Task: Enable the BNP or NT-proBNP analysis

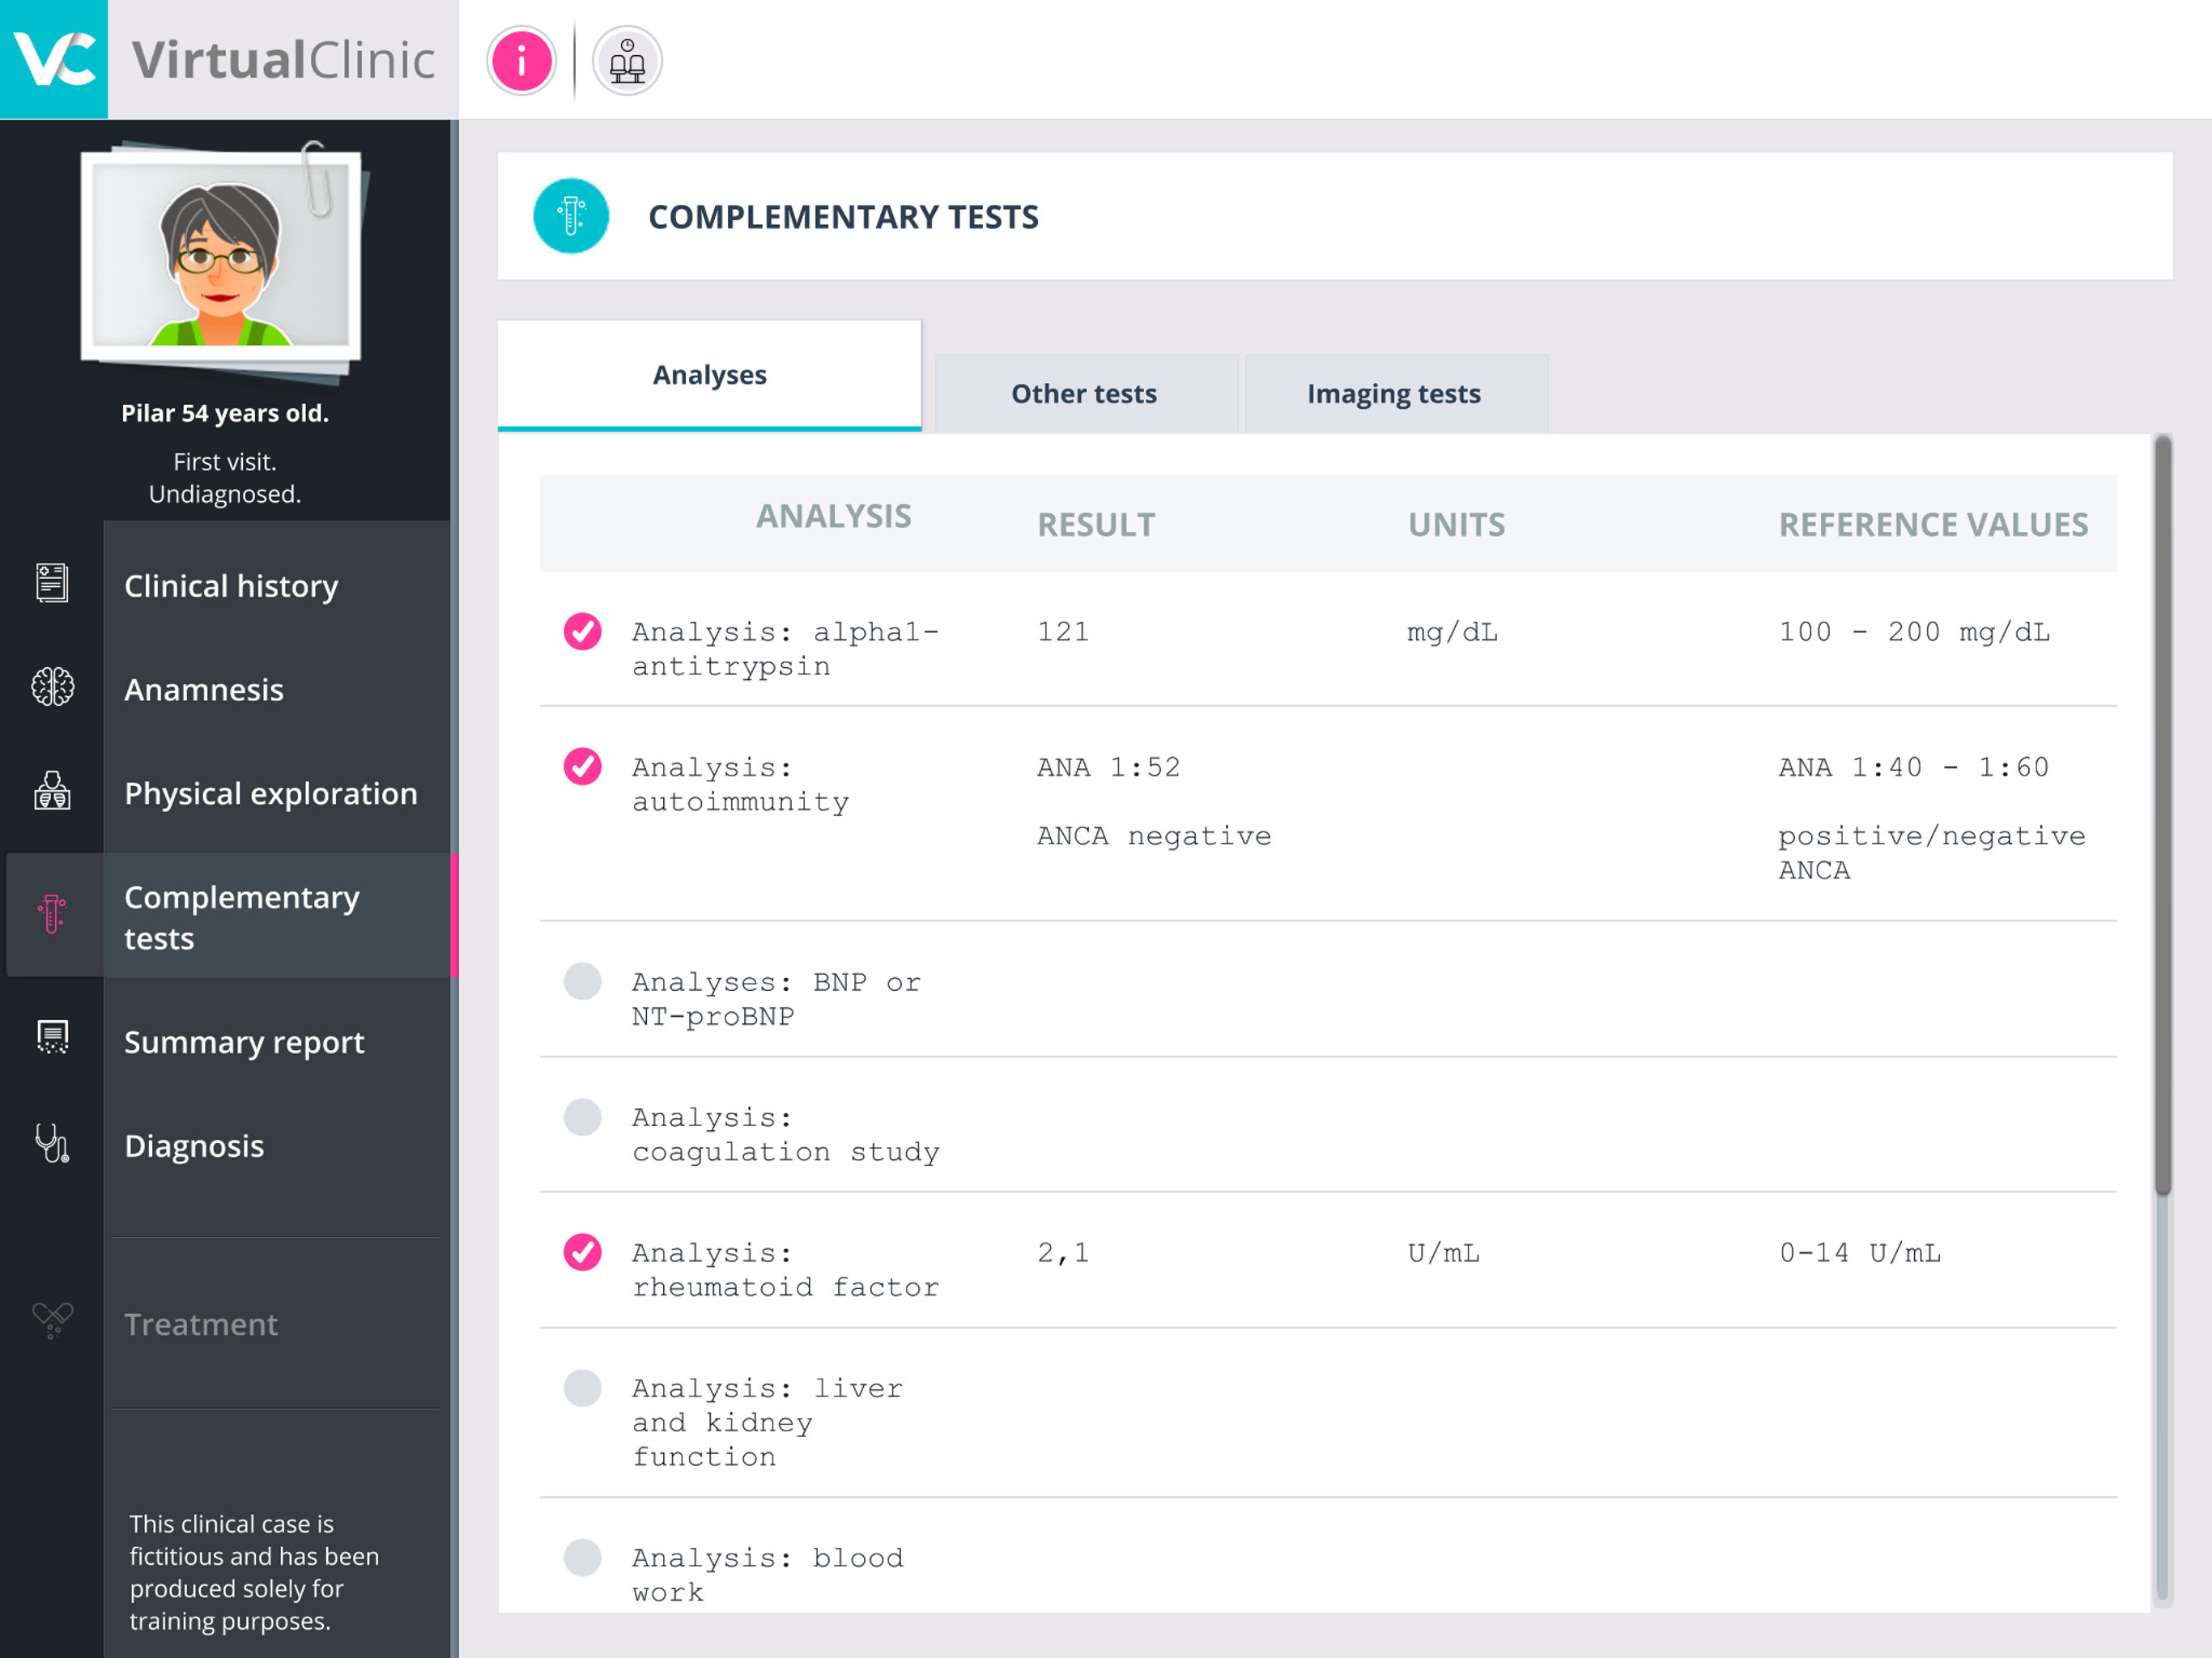Action: point(582,982)
